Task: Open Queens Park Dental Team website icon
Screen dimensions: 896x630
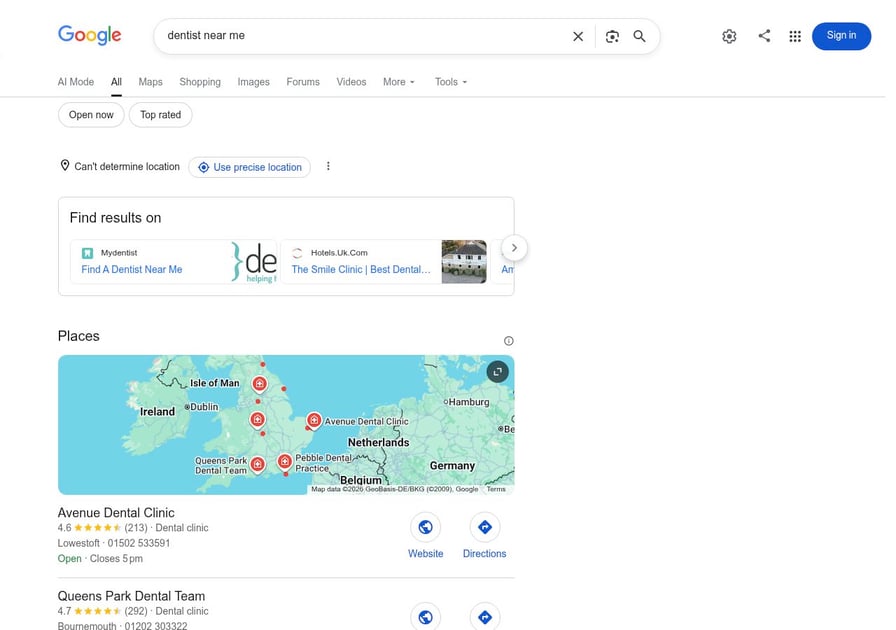Action: tap(425, 617)
